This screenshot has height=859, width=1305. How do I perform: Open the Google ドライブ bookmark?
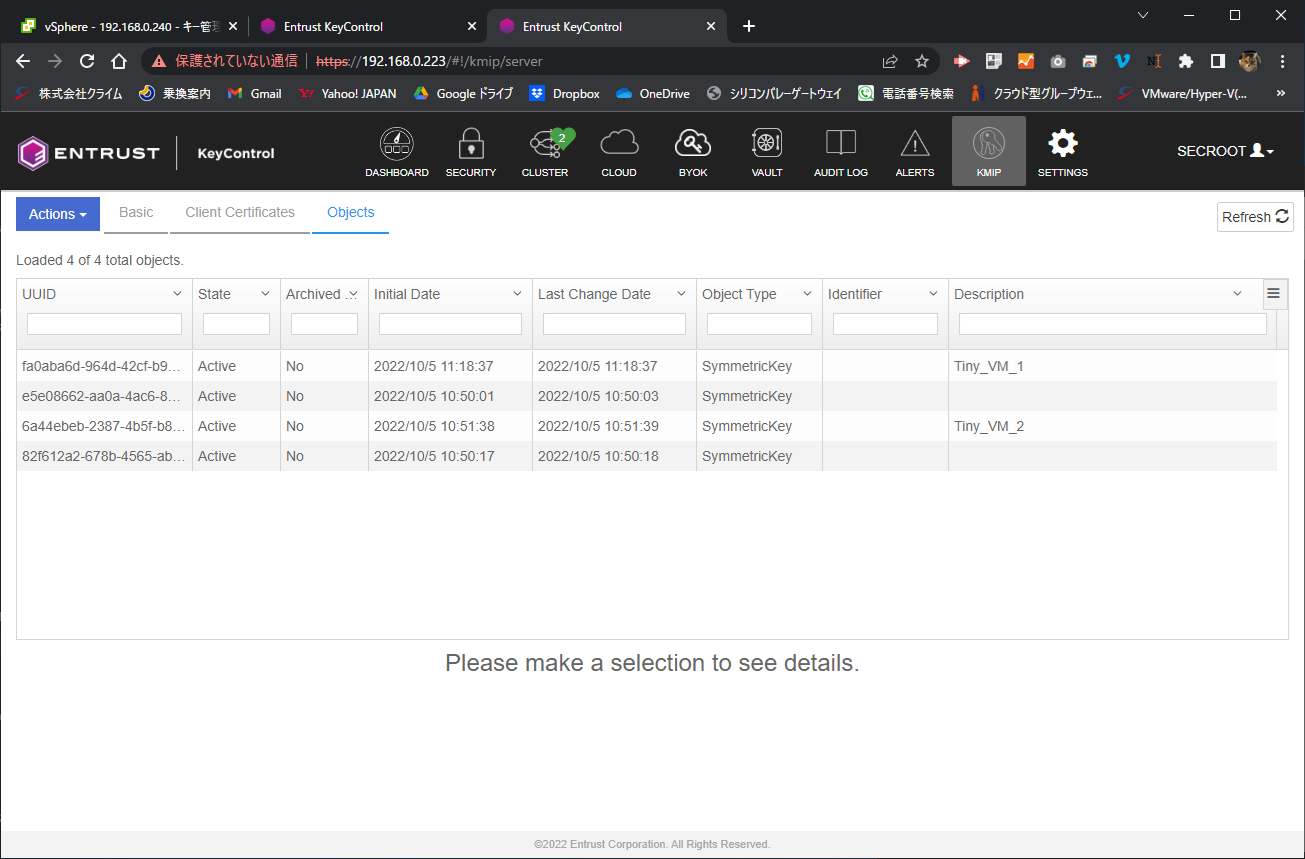[463, 93]
